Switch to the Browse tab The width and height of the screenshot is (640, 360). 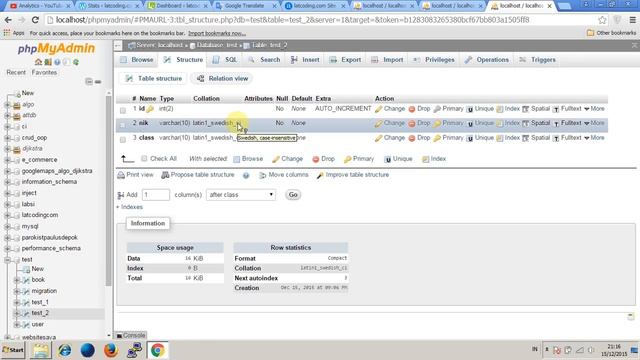click(x=137, y=60)
